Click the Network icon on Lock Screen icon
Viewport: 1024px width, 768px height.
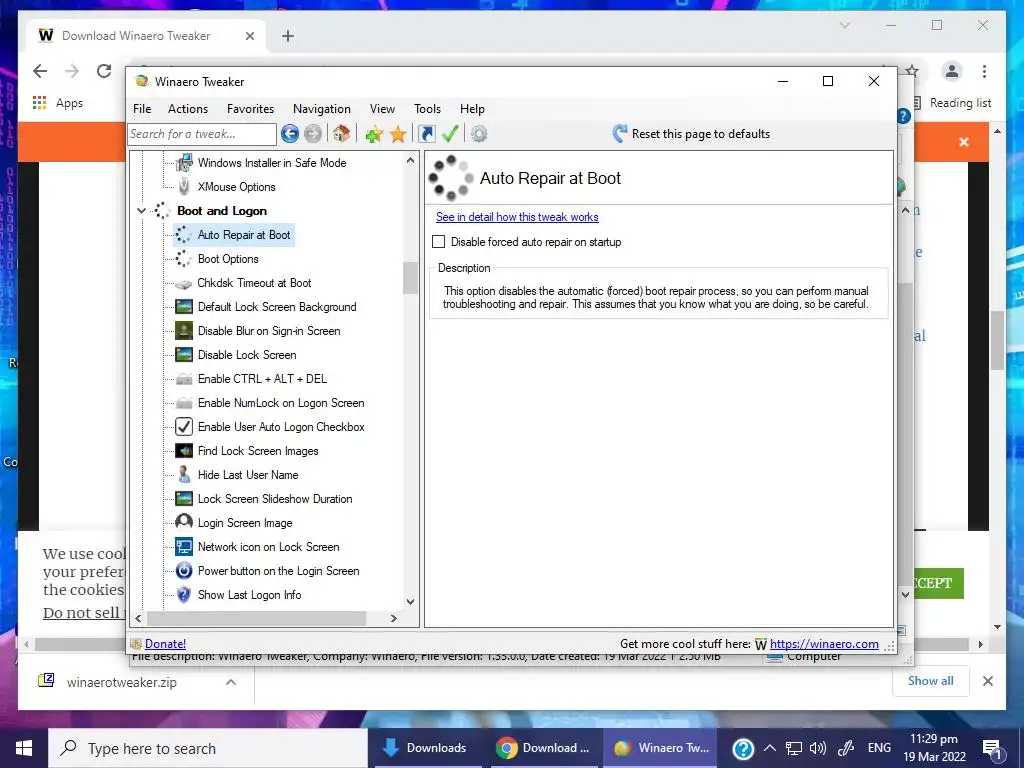(x=184, y=547)
